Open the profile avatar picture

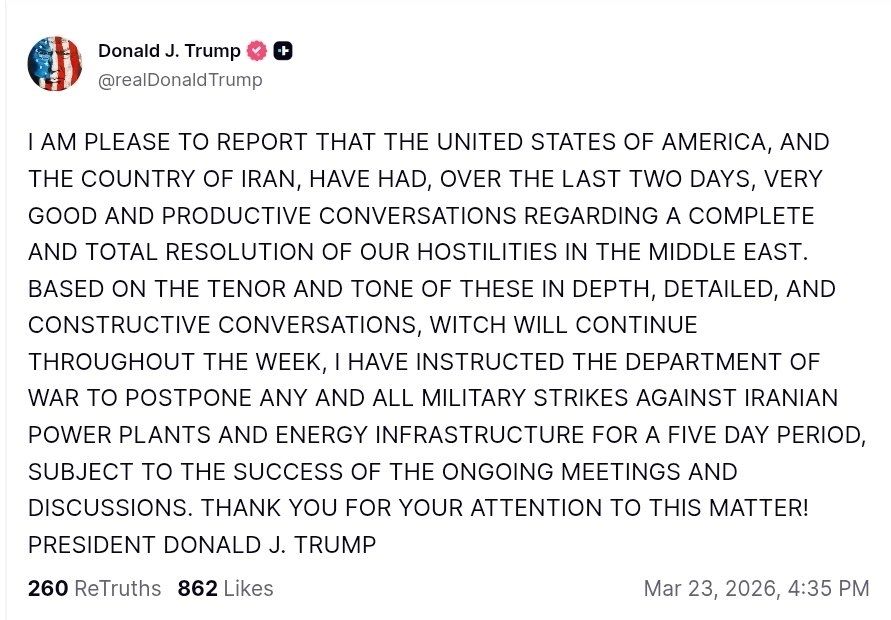[x=55, y=64]
